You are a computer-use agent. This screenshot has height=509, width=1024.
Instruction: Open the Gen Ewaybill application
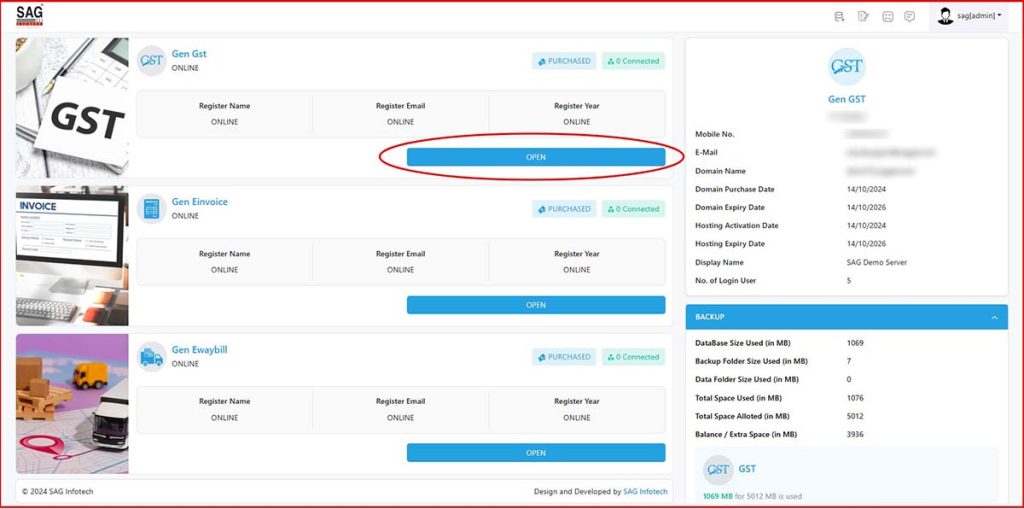tap(536, 453)
